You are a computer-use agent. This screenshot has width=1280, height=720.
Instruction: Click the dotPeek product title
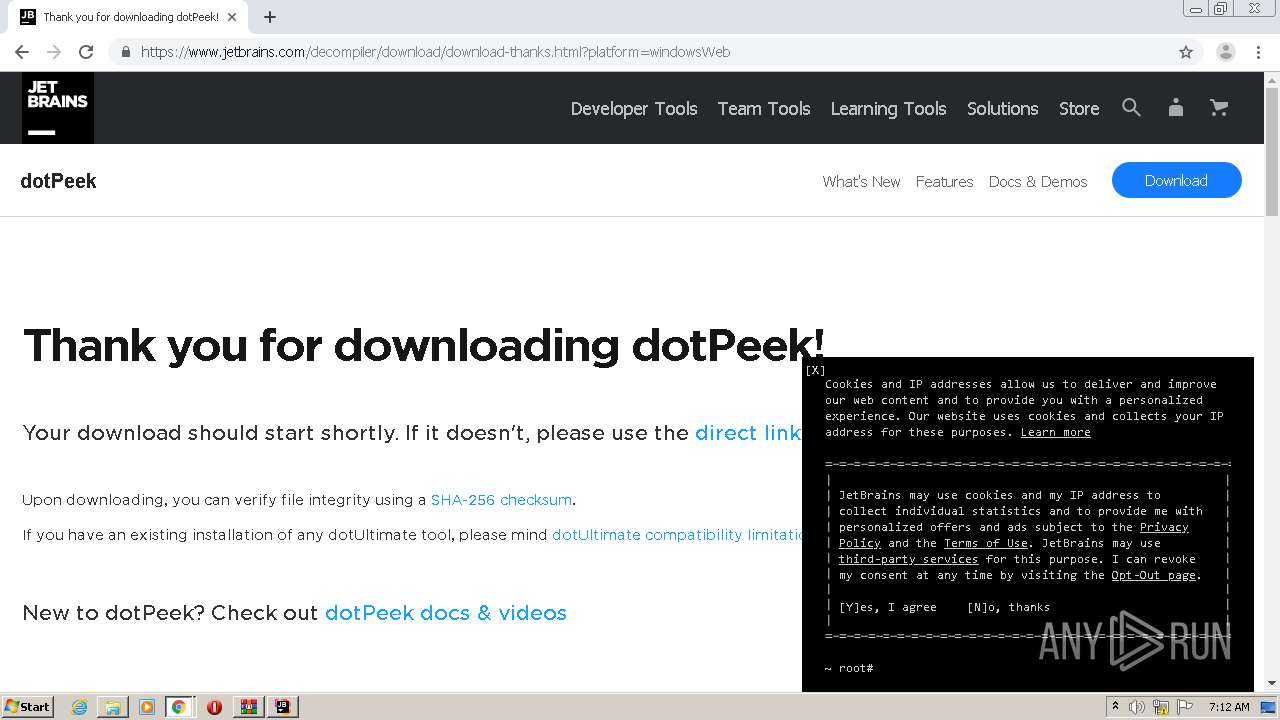pos(58,181)
